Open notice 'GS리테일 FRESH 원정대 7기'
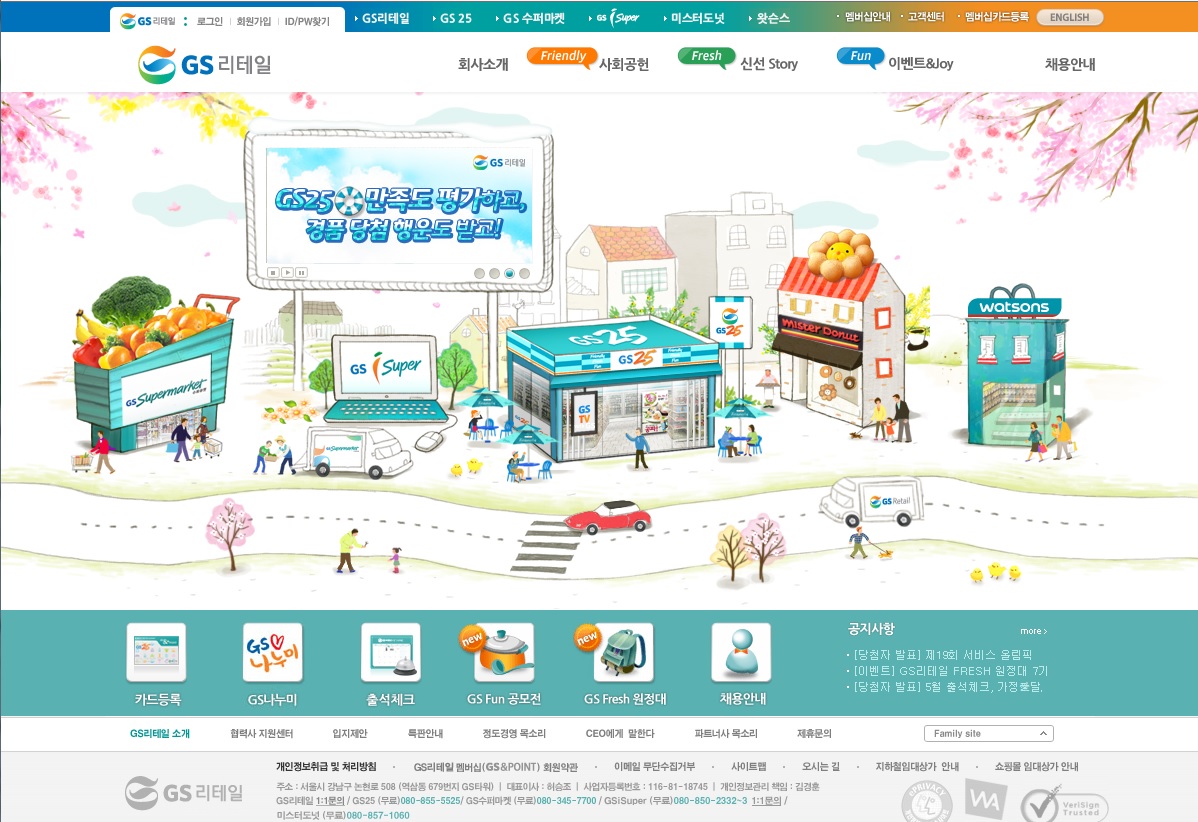 [x=950, y=671]
